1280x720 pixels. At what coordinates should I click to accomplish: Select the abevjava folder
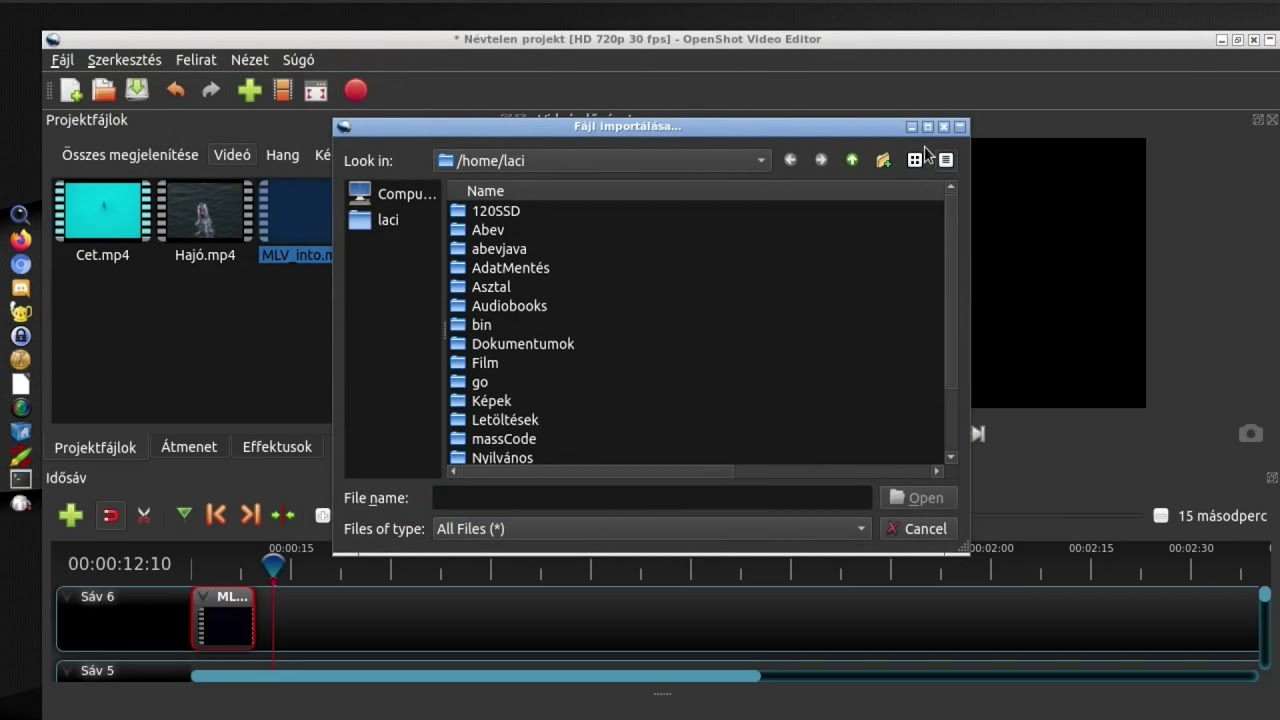(488, 249)
